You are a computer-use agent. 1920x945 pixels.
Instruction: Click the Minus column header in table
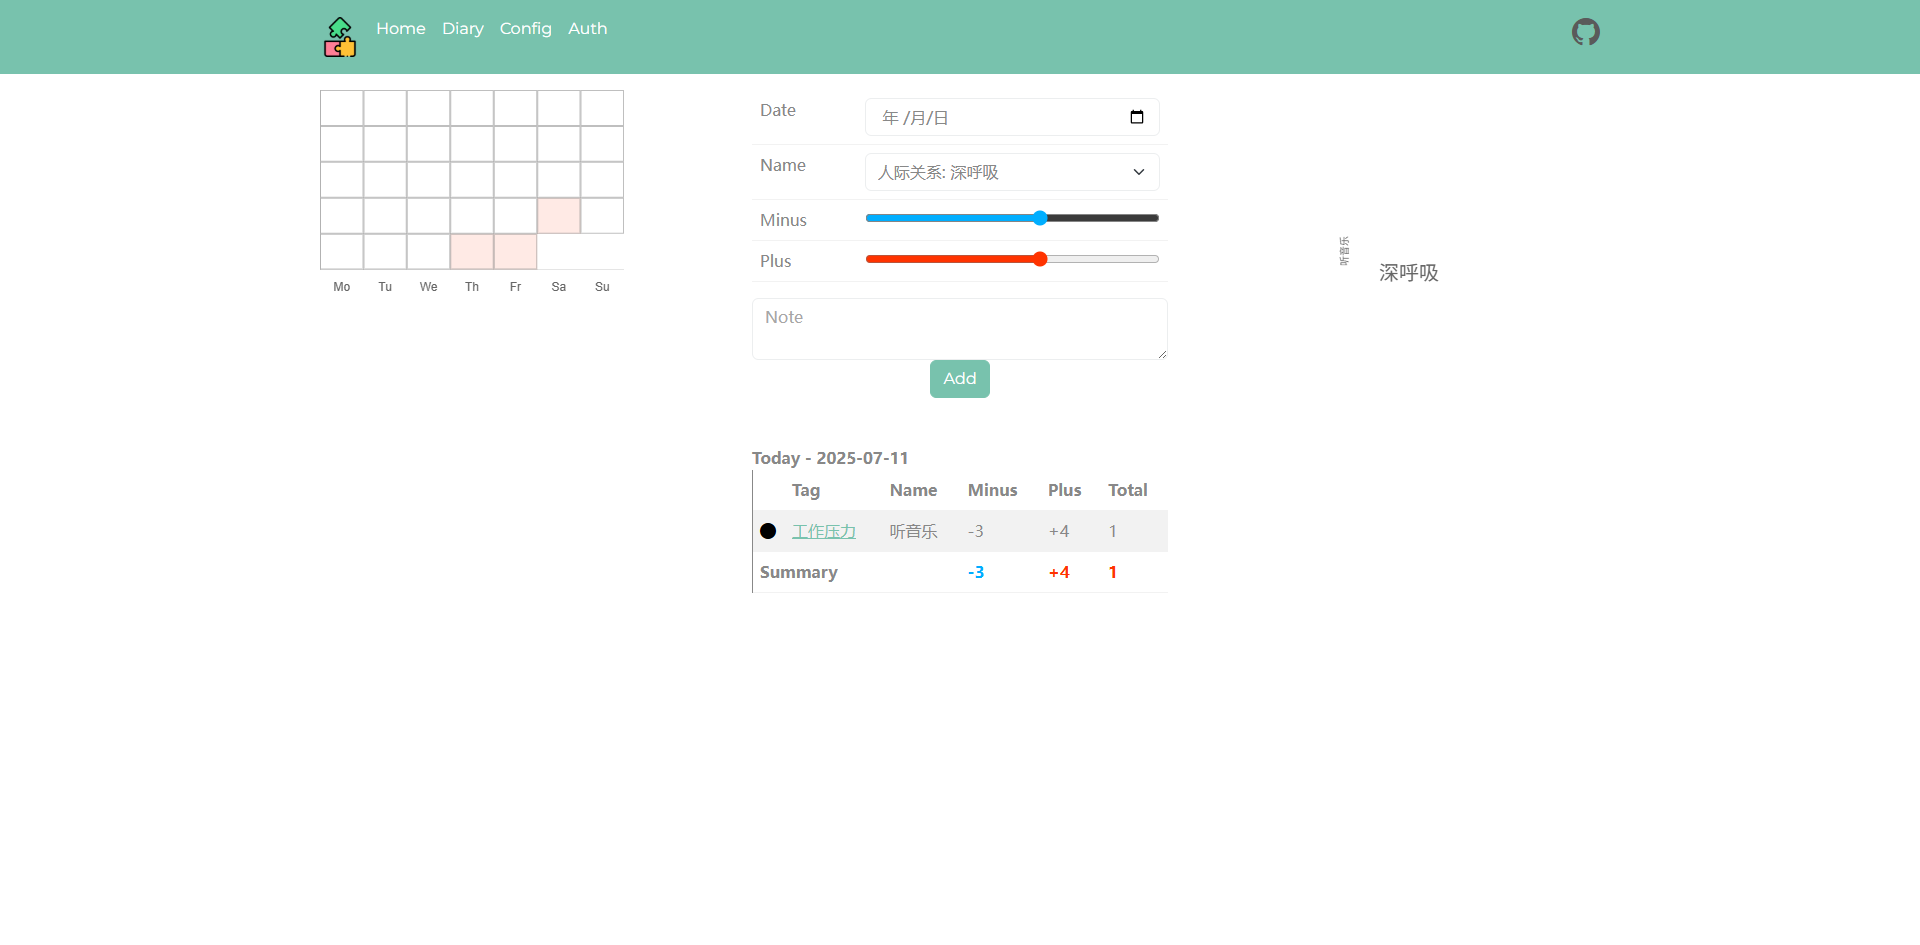click(x=992, y=490)
